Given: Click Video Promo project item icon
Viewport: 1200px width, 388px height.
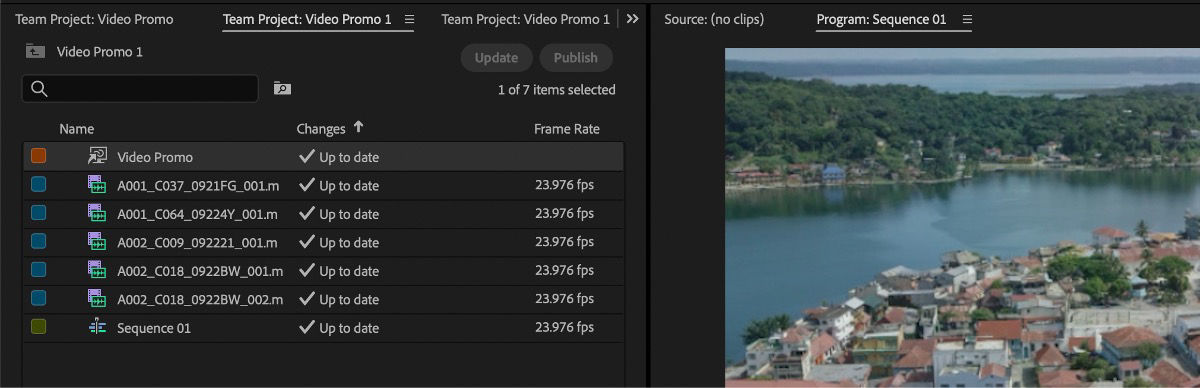Looking at the screenshot, I should 97,156.
